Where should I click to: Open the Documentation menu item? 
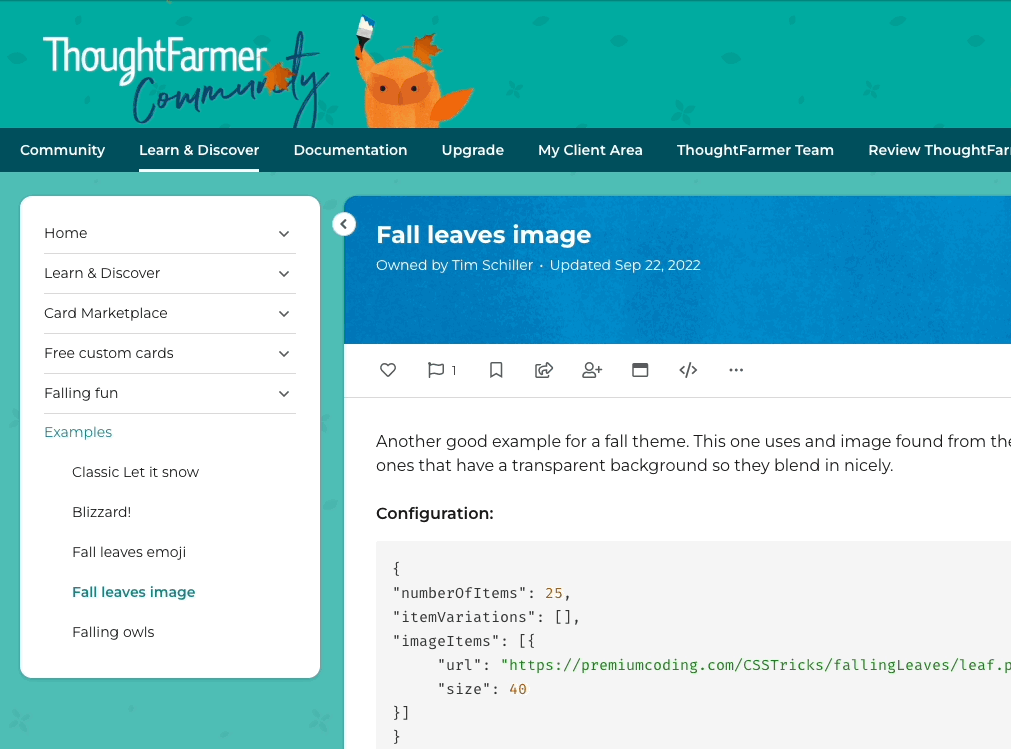pyautogui.click(x=350, y=150)
